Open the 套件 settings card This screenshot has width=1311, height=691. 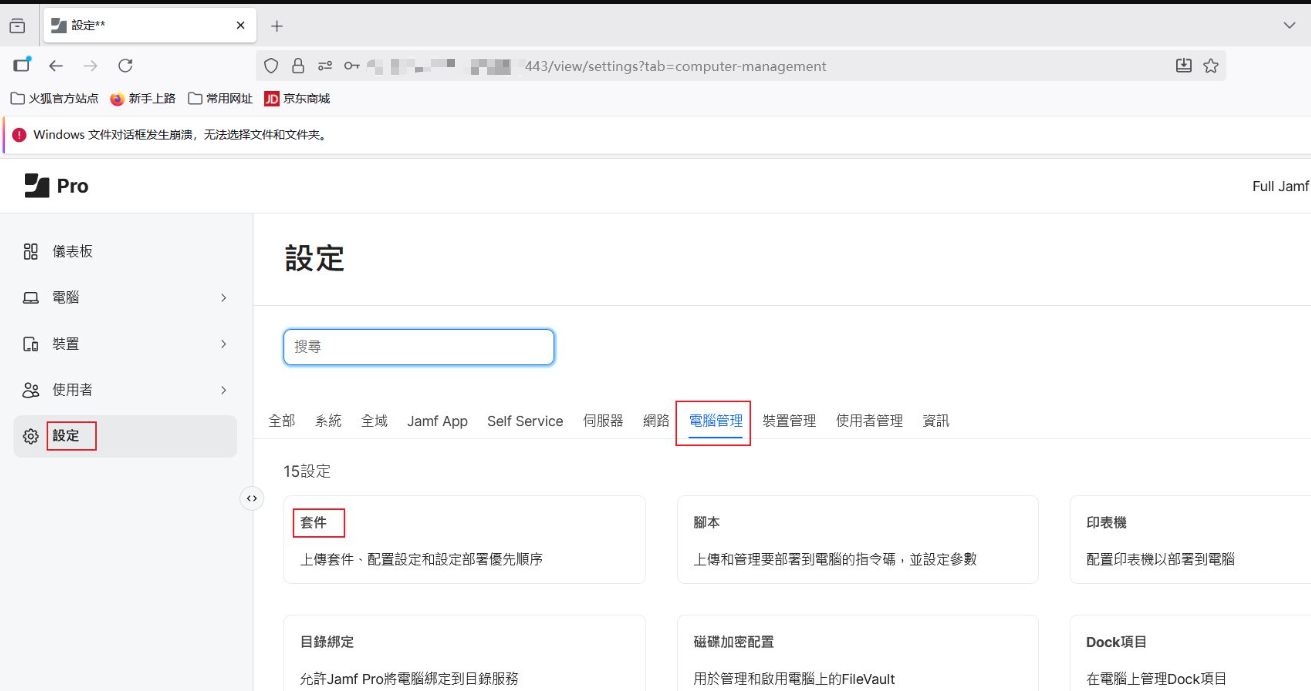click(464, 539)
